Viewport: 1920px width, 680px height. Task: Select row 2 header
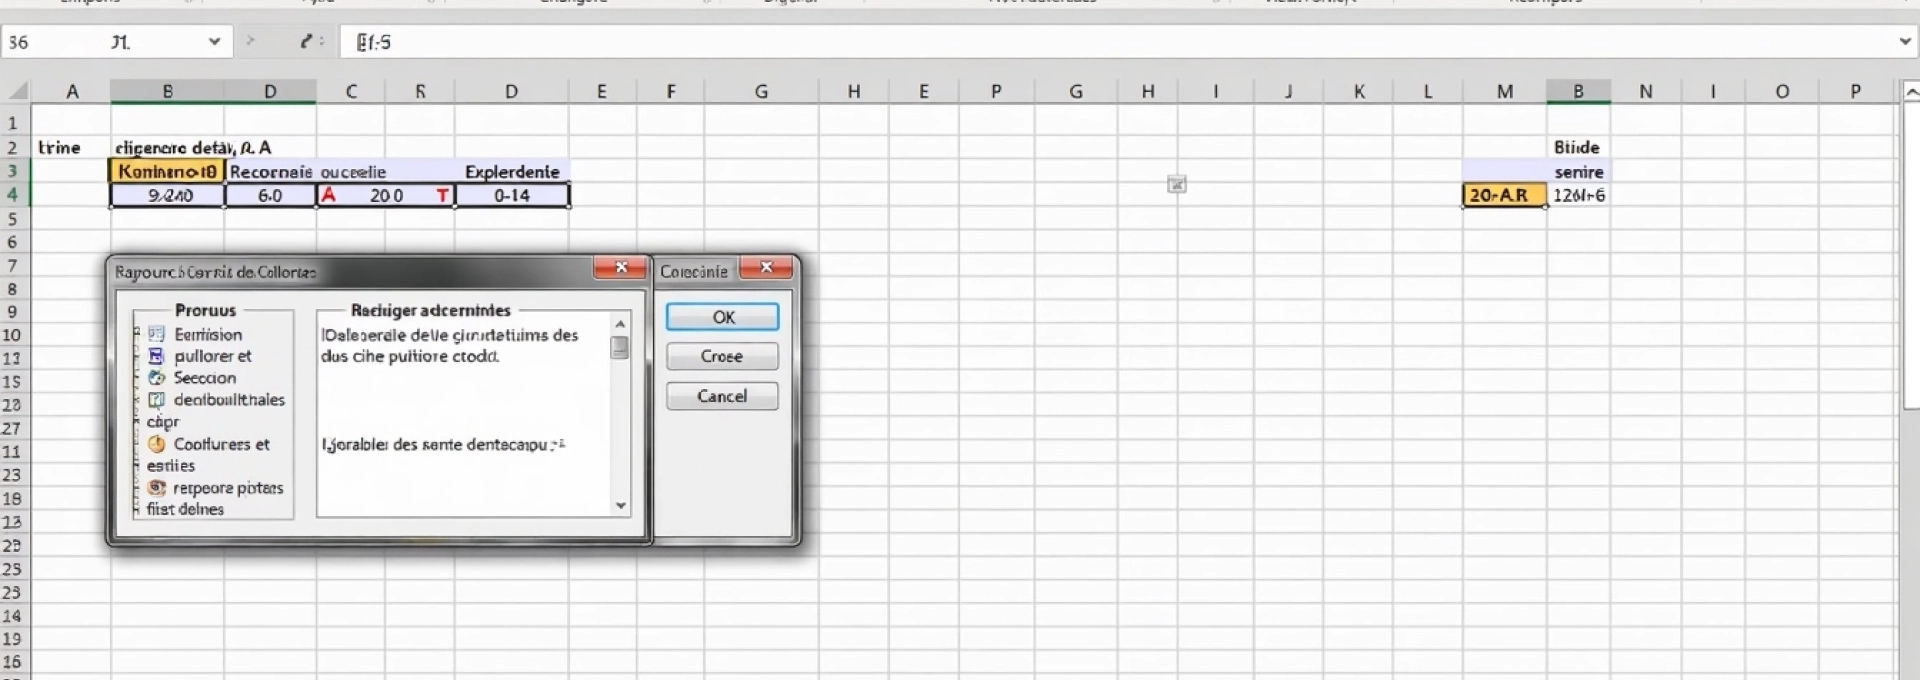pos(14,147)
